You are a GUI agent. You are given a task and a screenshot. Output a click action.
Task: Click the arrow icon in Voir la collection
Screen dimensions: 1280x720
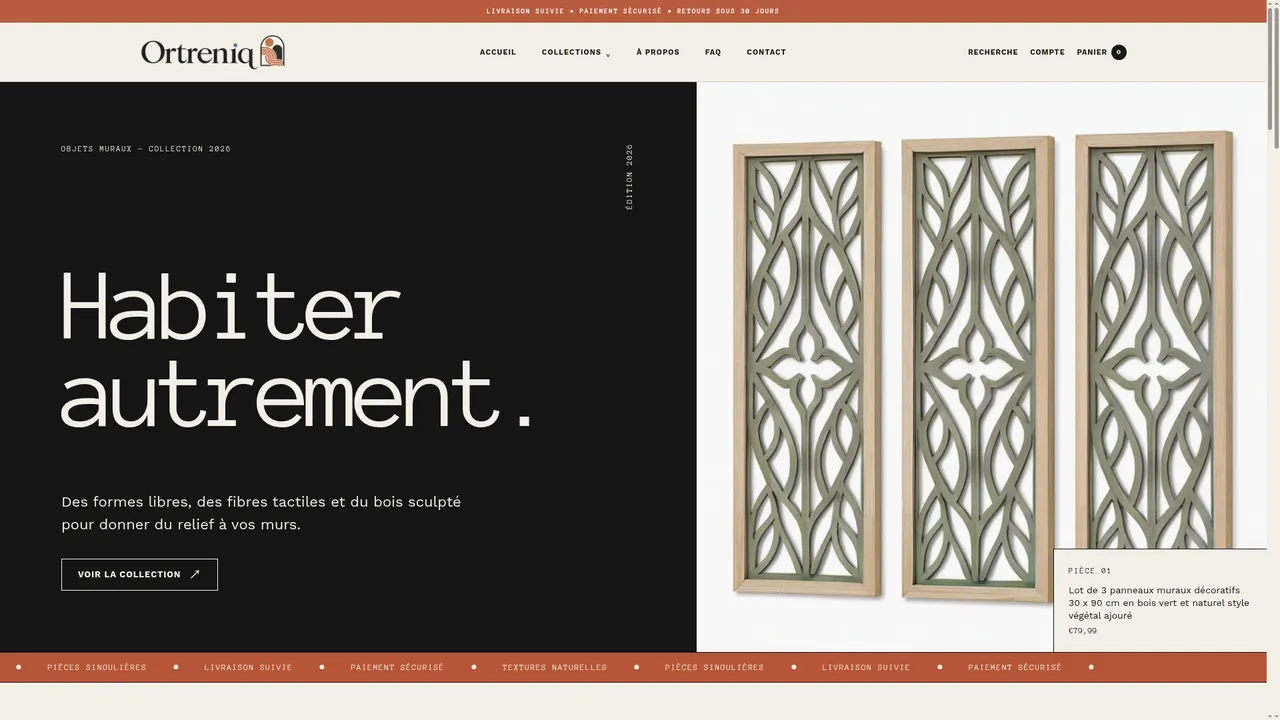pos(195,575)
